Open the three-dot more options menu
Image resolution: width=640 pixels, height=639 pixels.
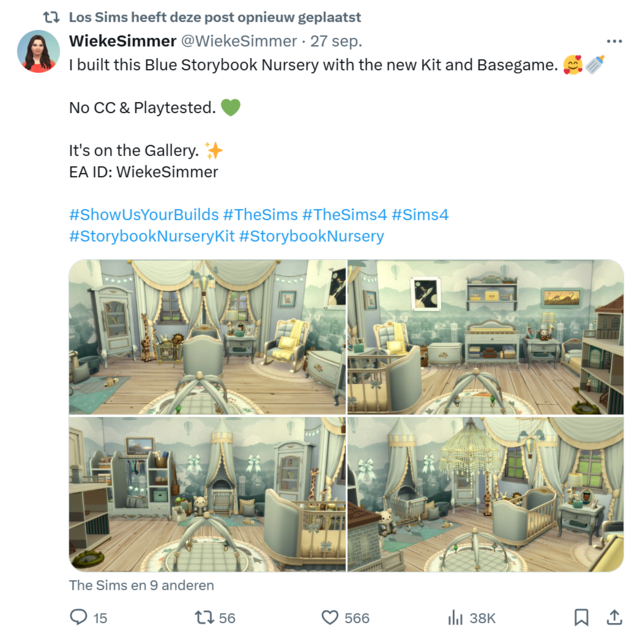[x=614, y=41]
